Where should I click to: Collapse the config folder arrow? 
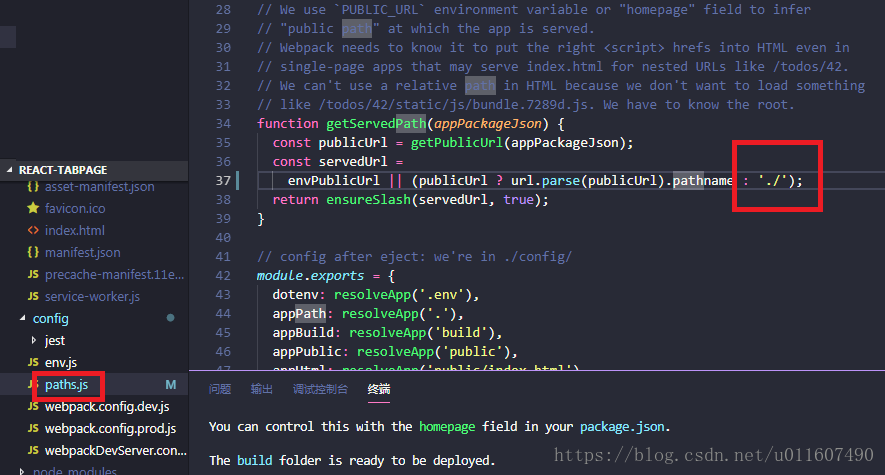(23, 318)
